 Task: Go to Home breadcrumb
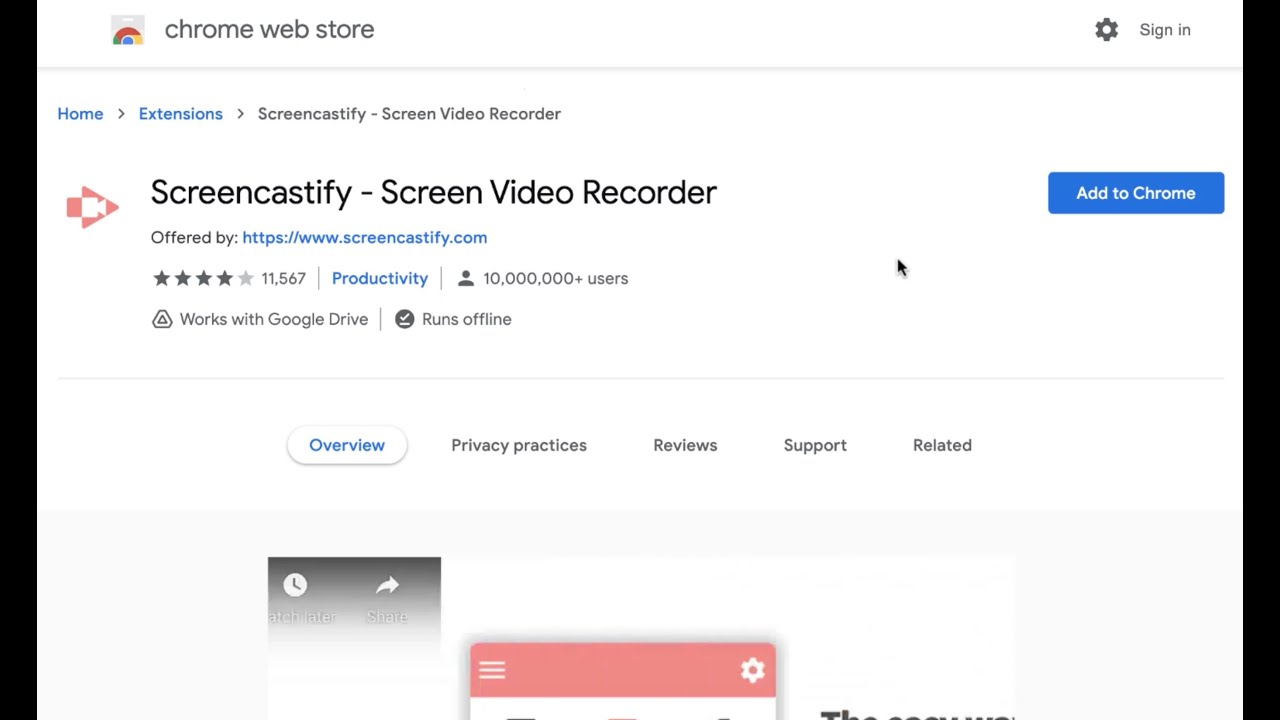click(x=80, y=114)
